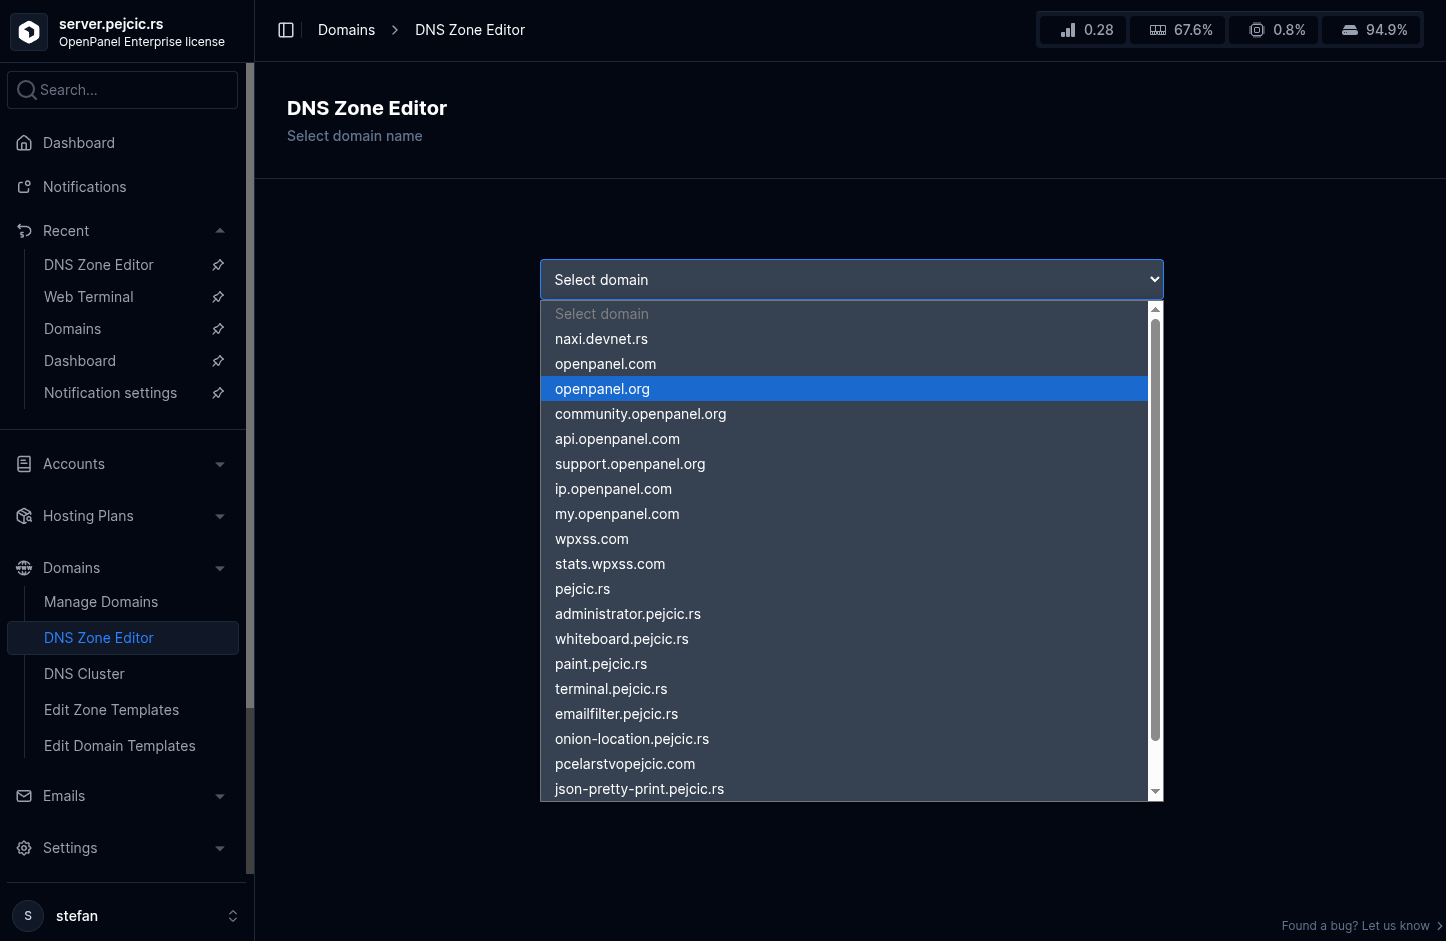This screenshot has width=1446, height=941.
Task: Select openpanel.com domain
Action: click(x=844, y=364)
